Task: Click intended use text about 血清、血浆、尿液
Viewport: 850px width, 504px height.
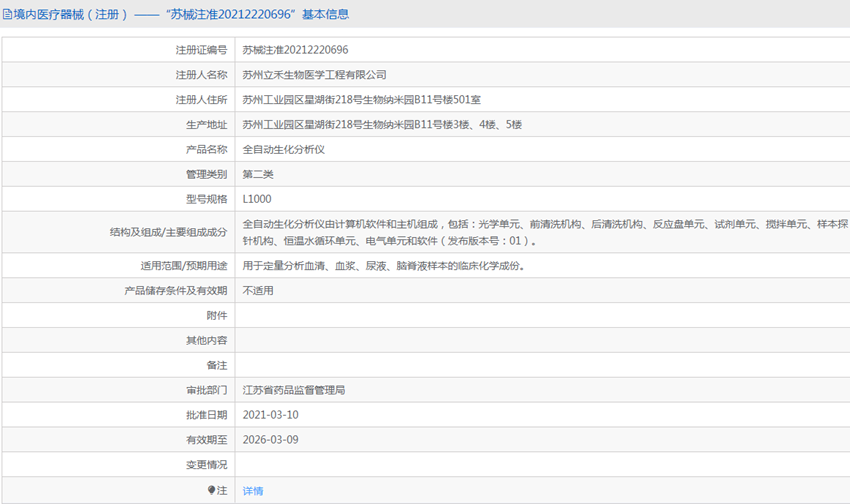Action: tap(383, 266)
